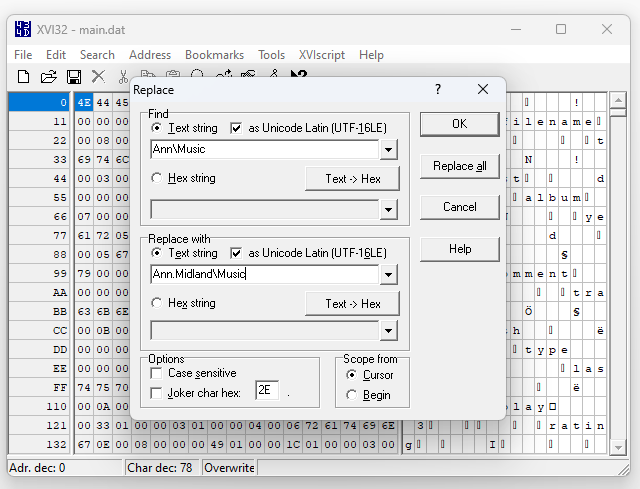Screen dimensions: 640x489
Task: Click the XVI32 app icon in the title bar
Action: coord(22,29)
